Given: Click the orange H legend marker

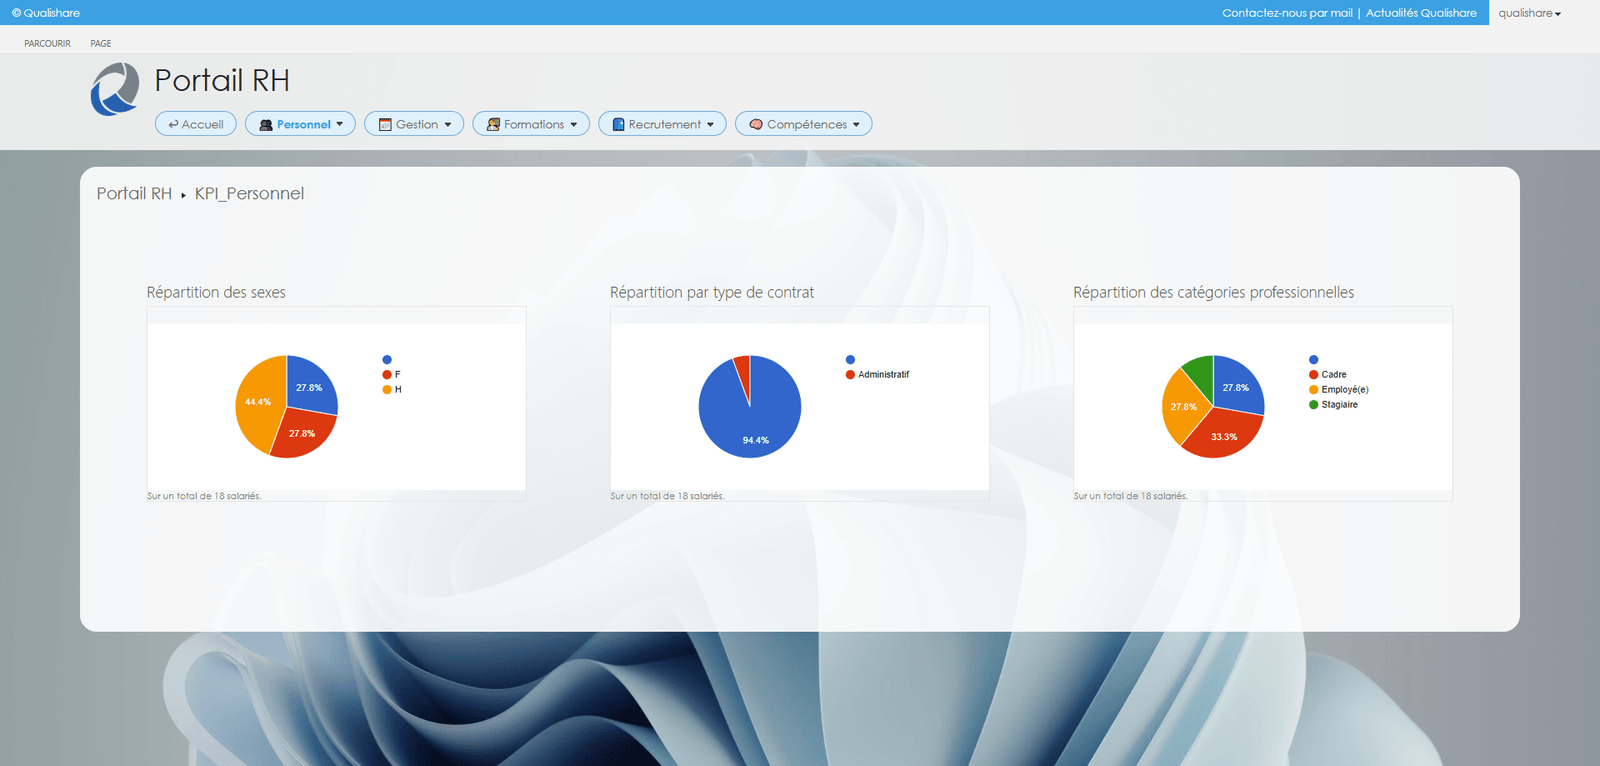Looking at the screenshot, I should click(387, 390).
